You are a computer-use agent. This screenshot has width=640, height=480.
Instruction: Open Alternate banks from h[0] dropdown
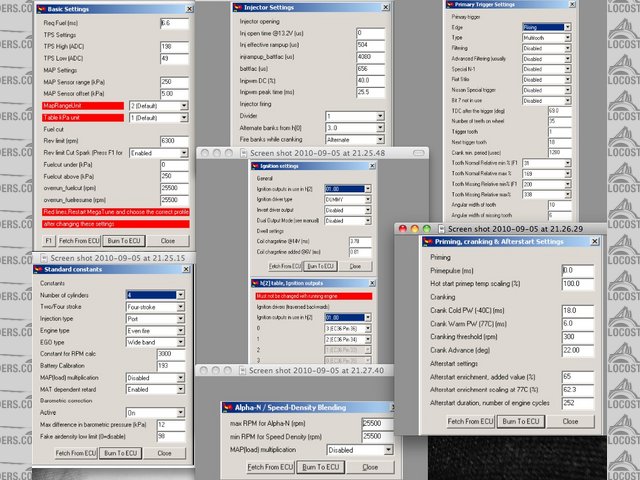point(380,128)
